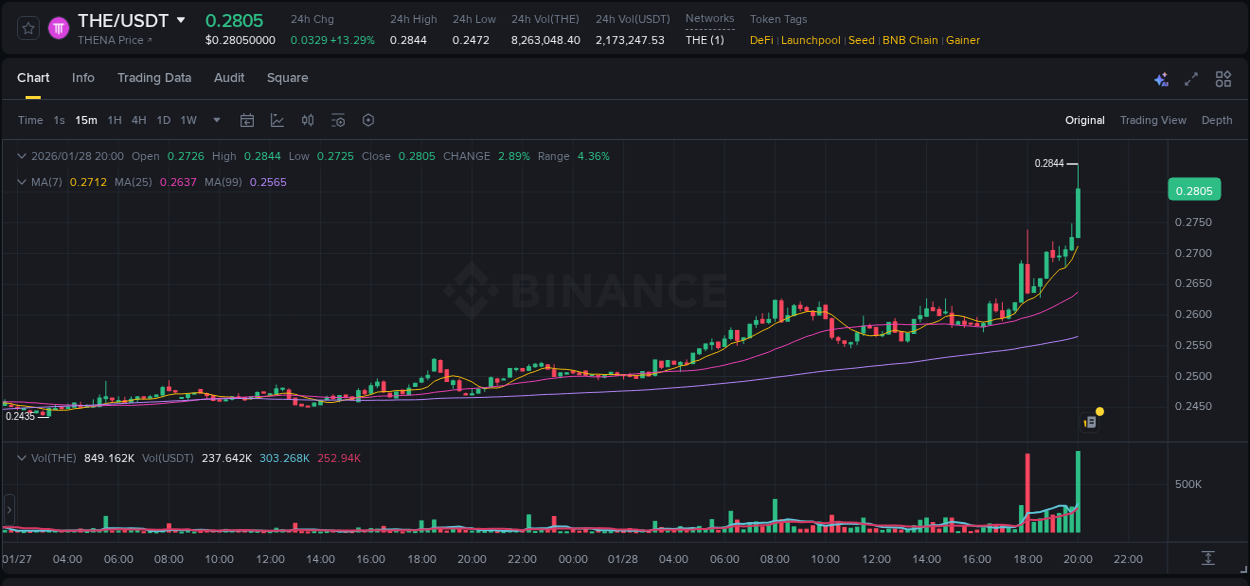Select the candlestick overlay tool icon
Viewport: 1250px width, 586px height.
(x=307, y=120)
